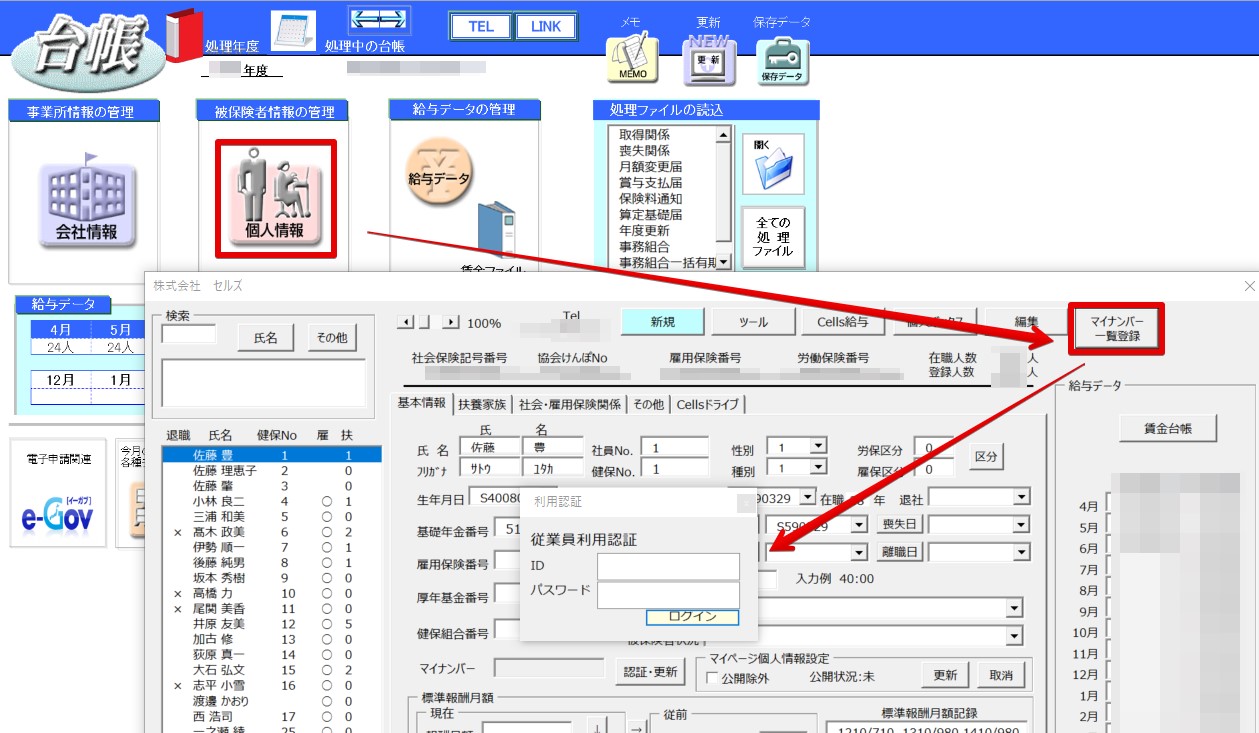This screenshot has width=1259, height=733.
Task: Open the 保存データ briefcase icon
Action: pos(783,60)
